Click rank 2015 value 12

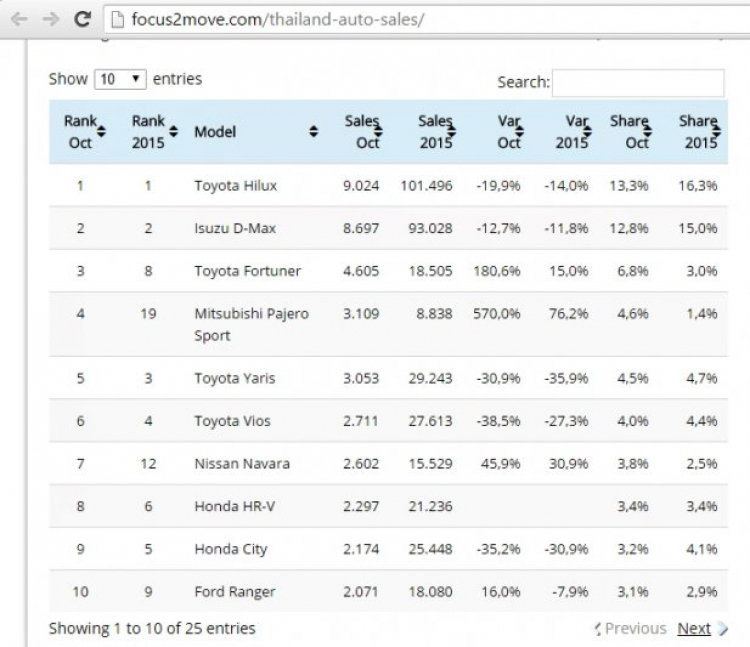point(148,463)
